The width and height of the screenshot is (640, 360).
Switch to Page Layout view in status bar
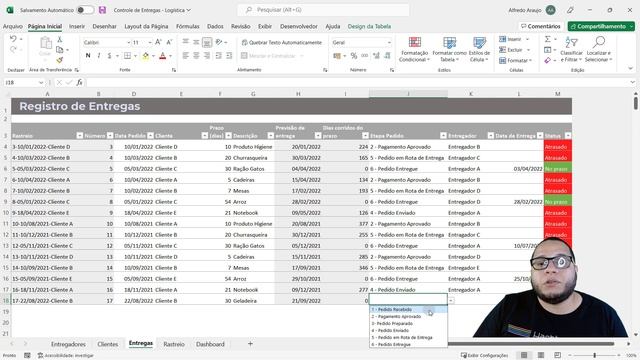(541, 355)
